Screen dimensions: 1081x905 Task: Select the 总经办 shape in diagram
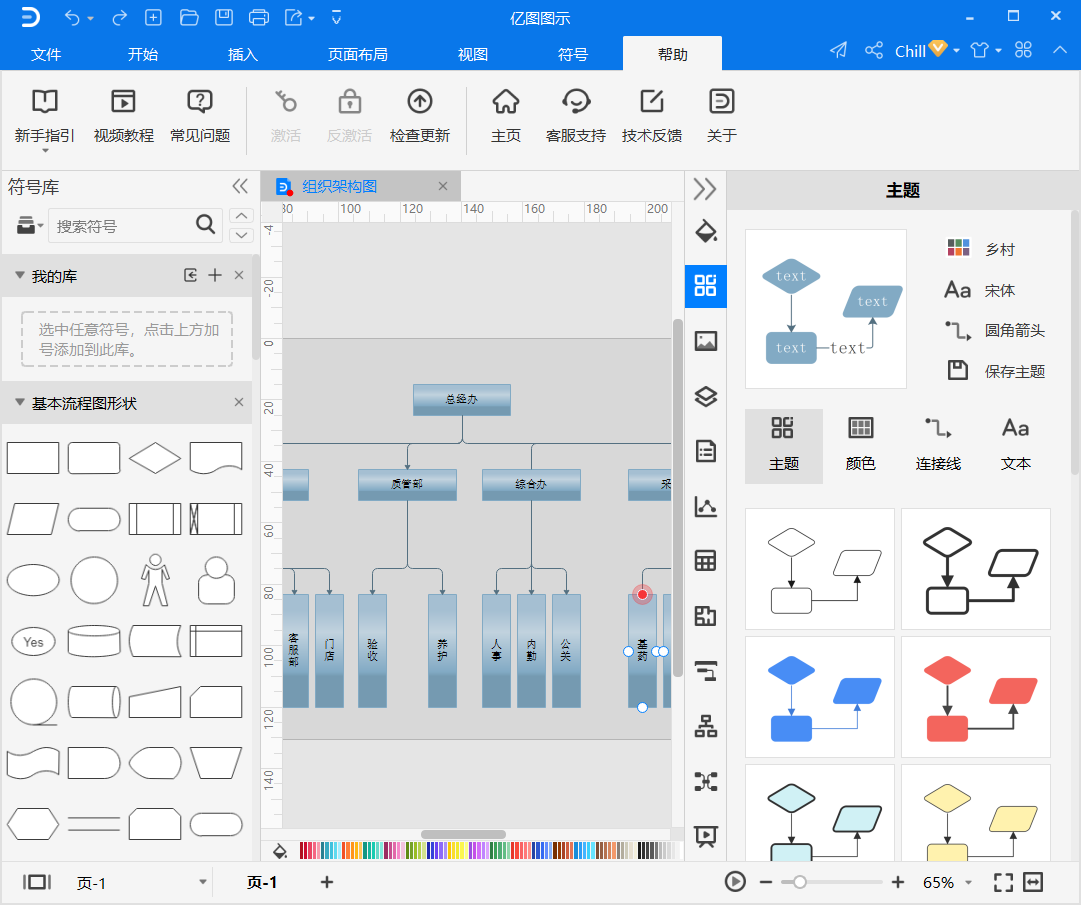coord(462,400)
